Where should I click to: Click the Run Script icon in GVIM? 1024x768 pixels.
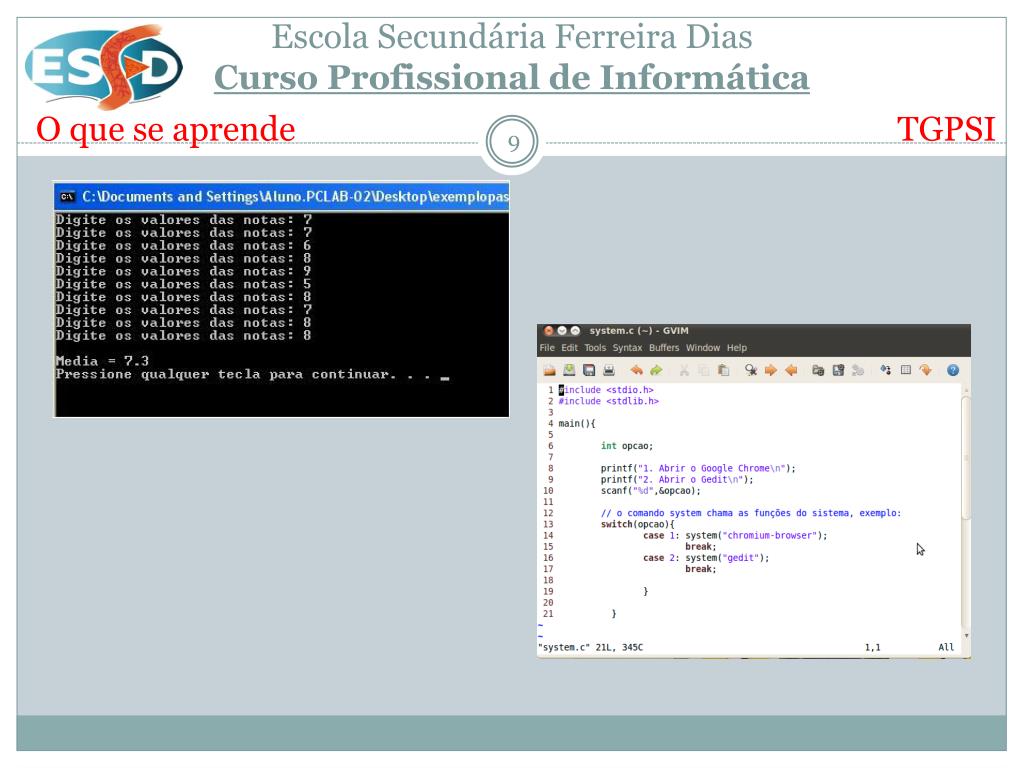(858, 370)
